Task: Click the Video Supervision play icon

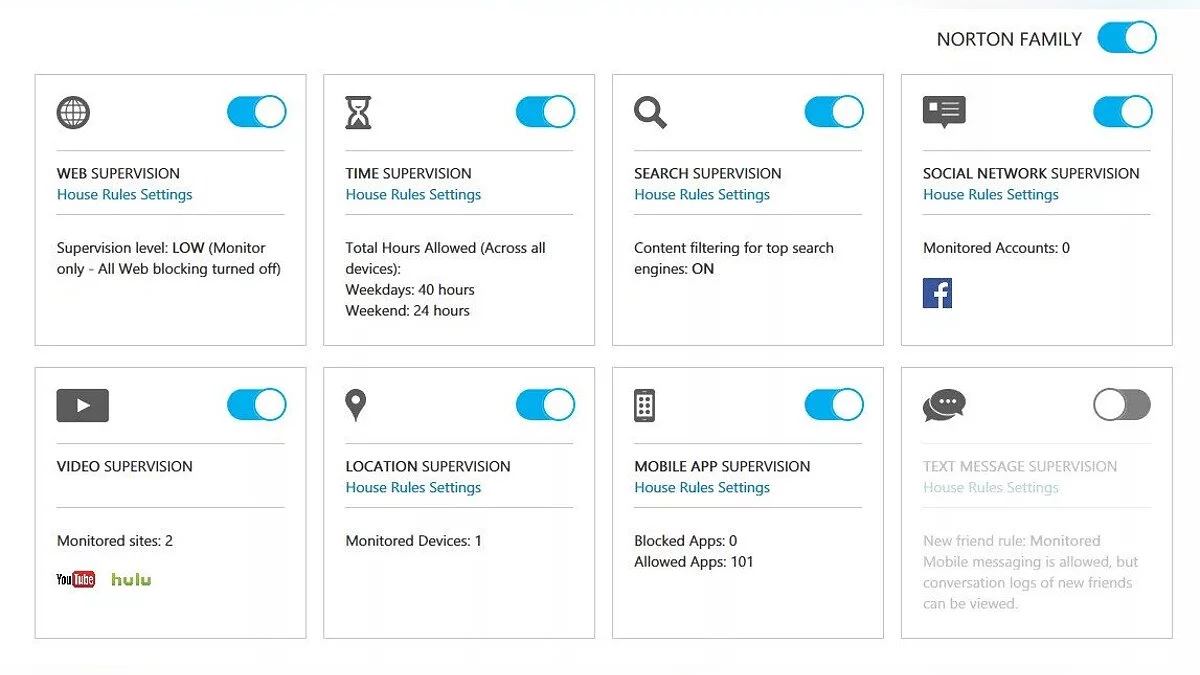Action: [83, 405]
